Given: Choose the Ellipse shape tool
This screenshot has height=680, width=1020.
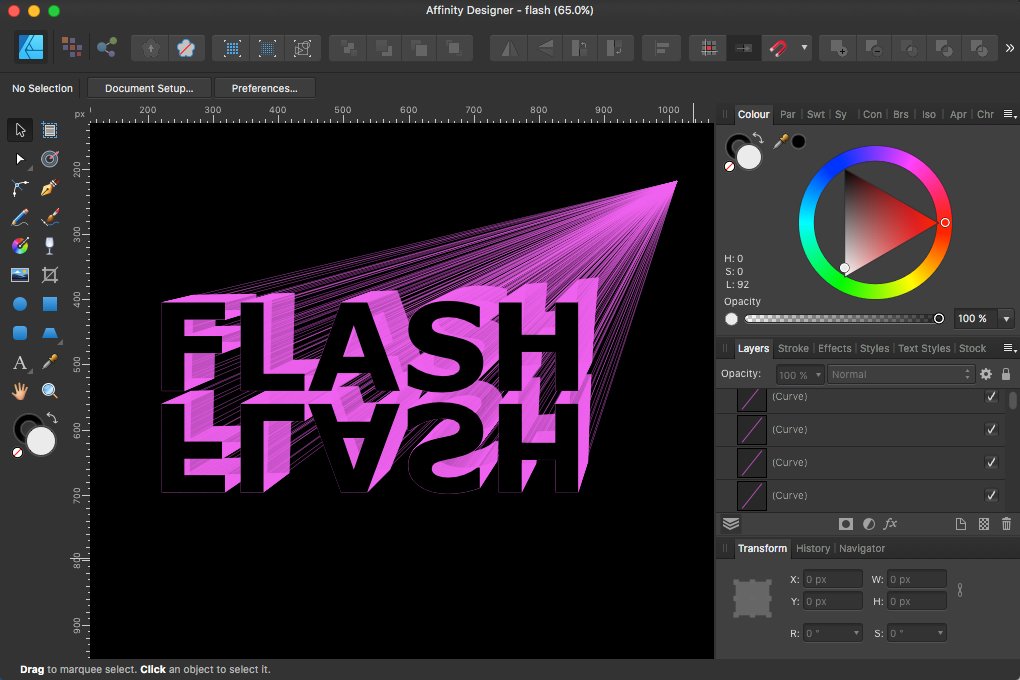Looking at the screenshot, I should point(20,304).
